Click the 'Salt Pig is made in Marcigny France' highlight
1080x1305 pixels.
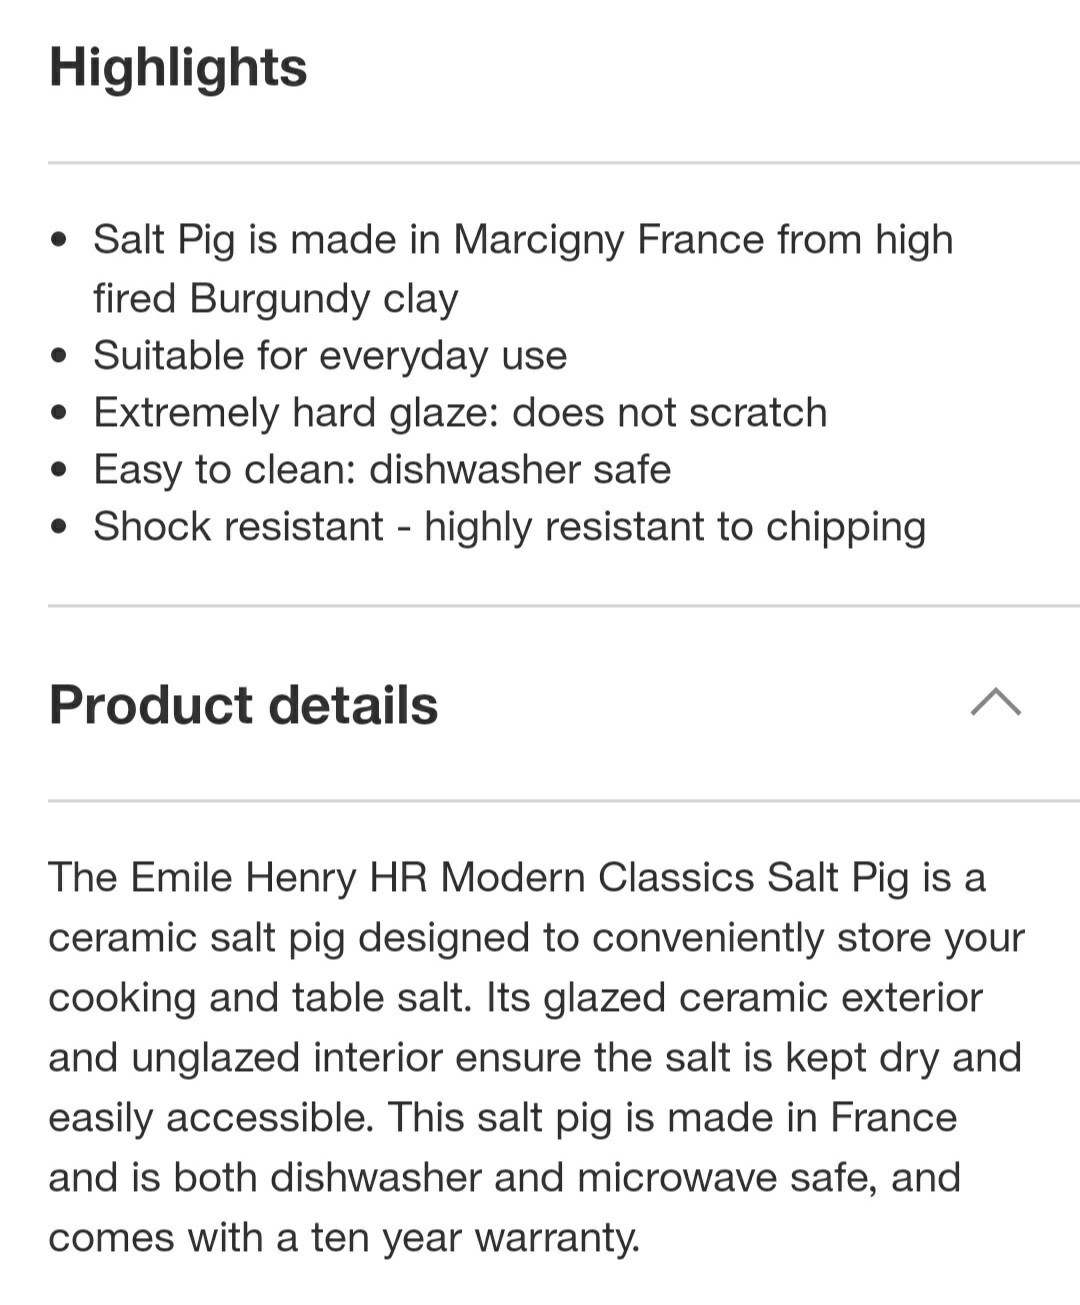pyautogui.click(x=522, y=240)
